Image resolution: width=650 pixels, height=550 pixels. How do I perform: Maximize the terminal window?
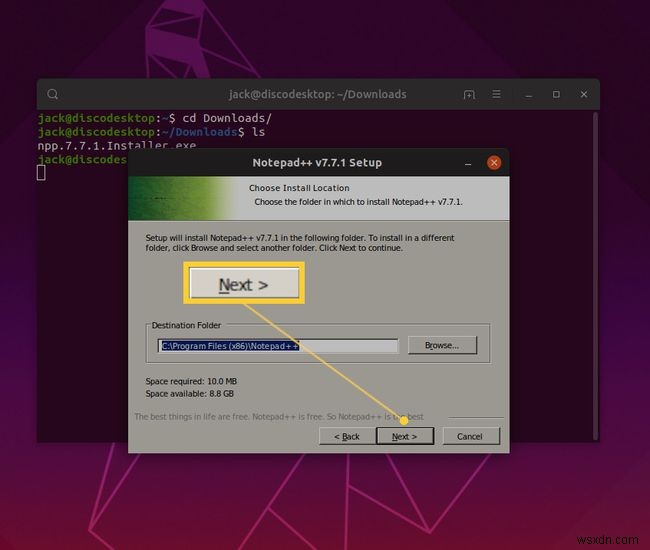pos(556,94)
